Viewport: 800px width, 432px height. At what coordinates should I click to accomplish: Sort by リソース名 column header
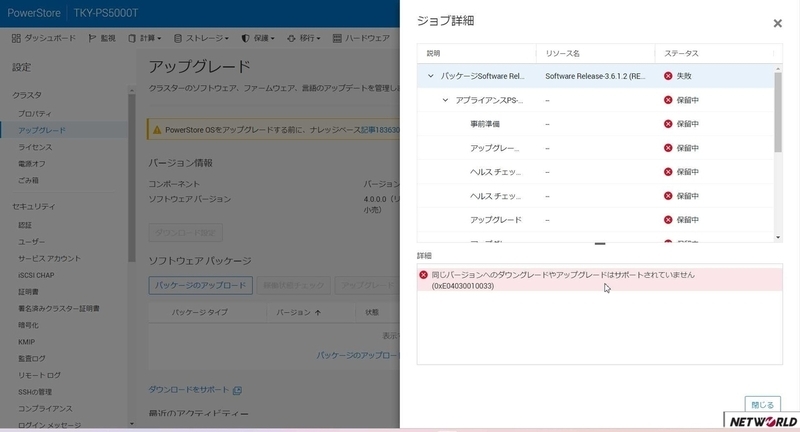562,54
